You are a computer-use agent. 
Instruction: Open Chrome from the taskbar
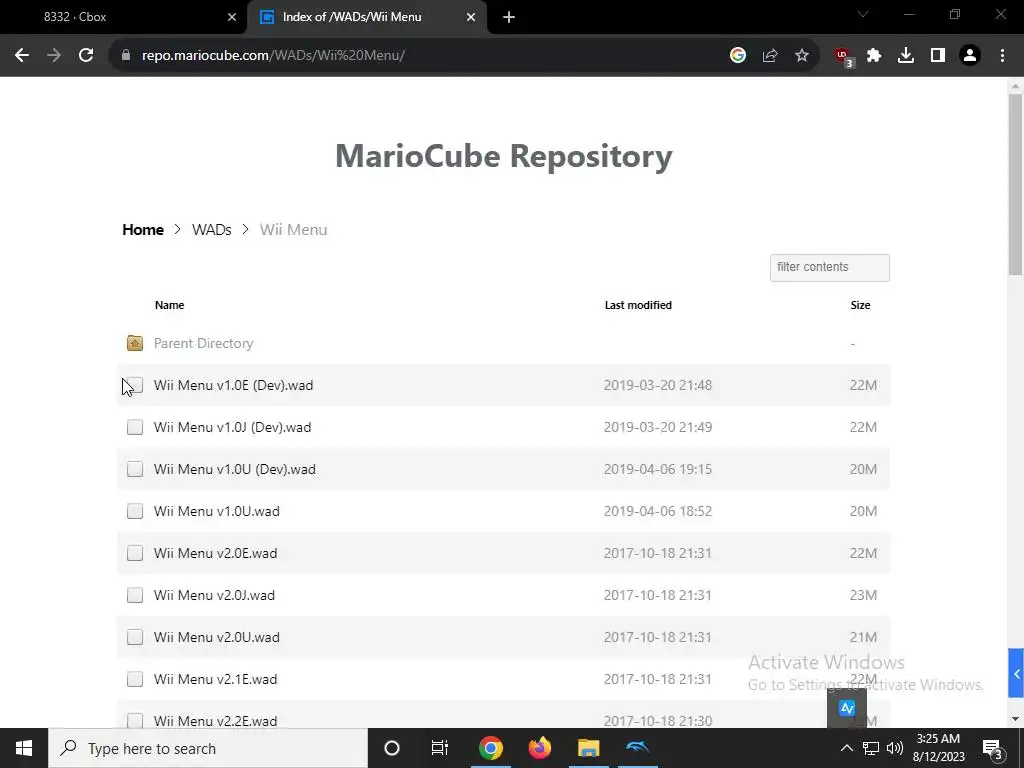[490, 748]
